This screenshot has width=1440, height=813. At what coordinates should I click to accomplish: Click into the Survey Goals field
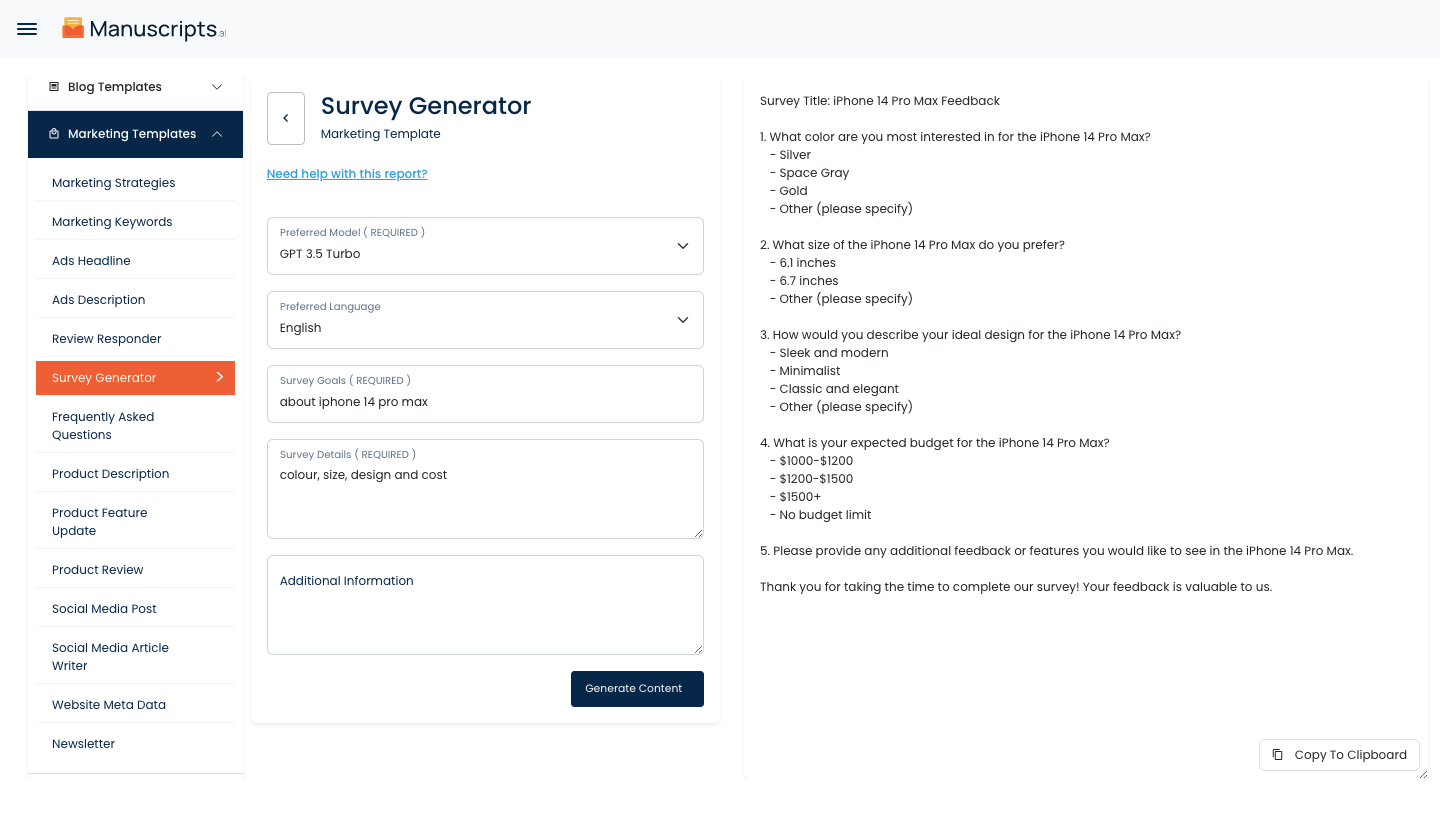(x=485, y=402)
